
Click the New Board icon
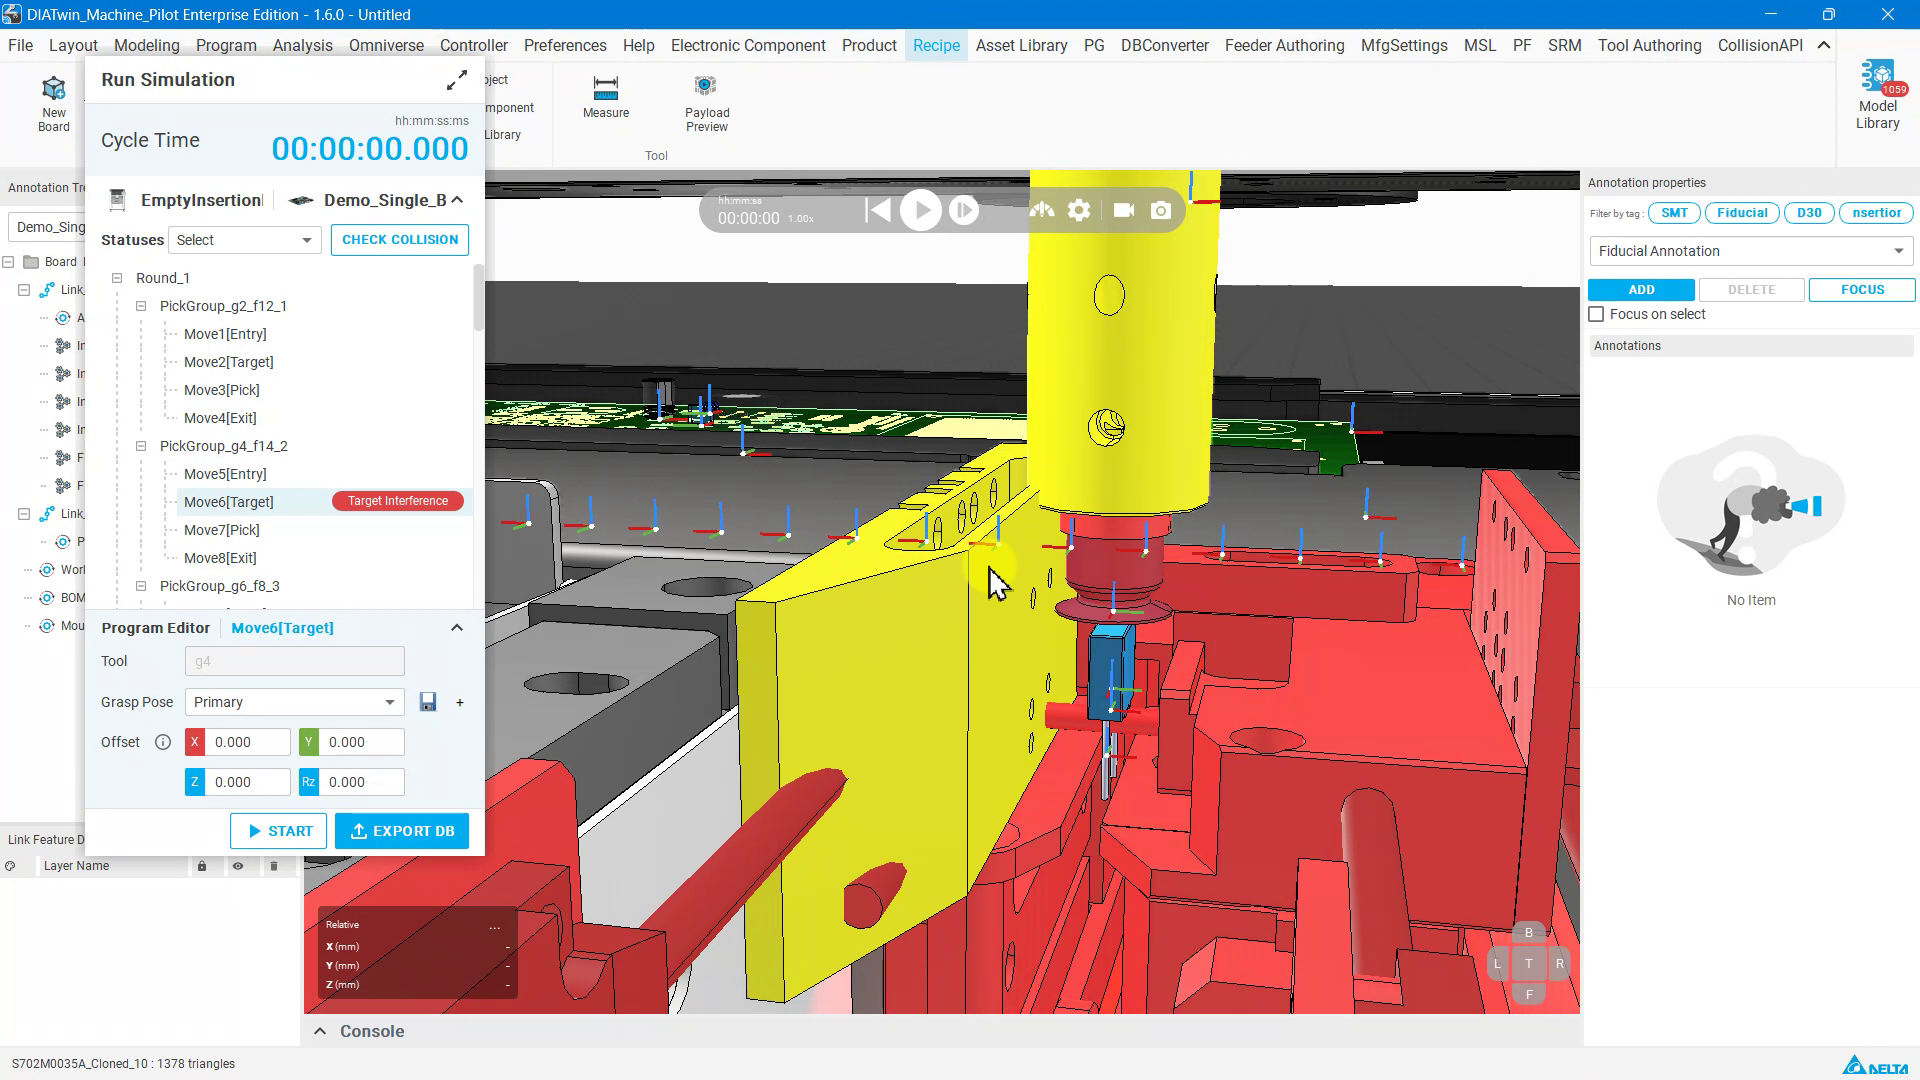click(x=54, y=103)
